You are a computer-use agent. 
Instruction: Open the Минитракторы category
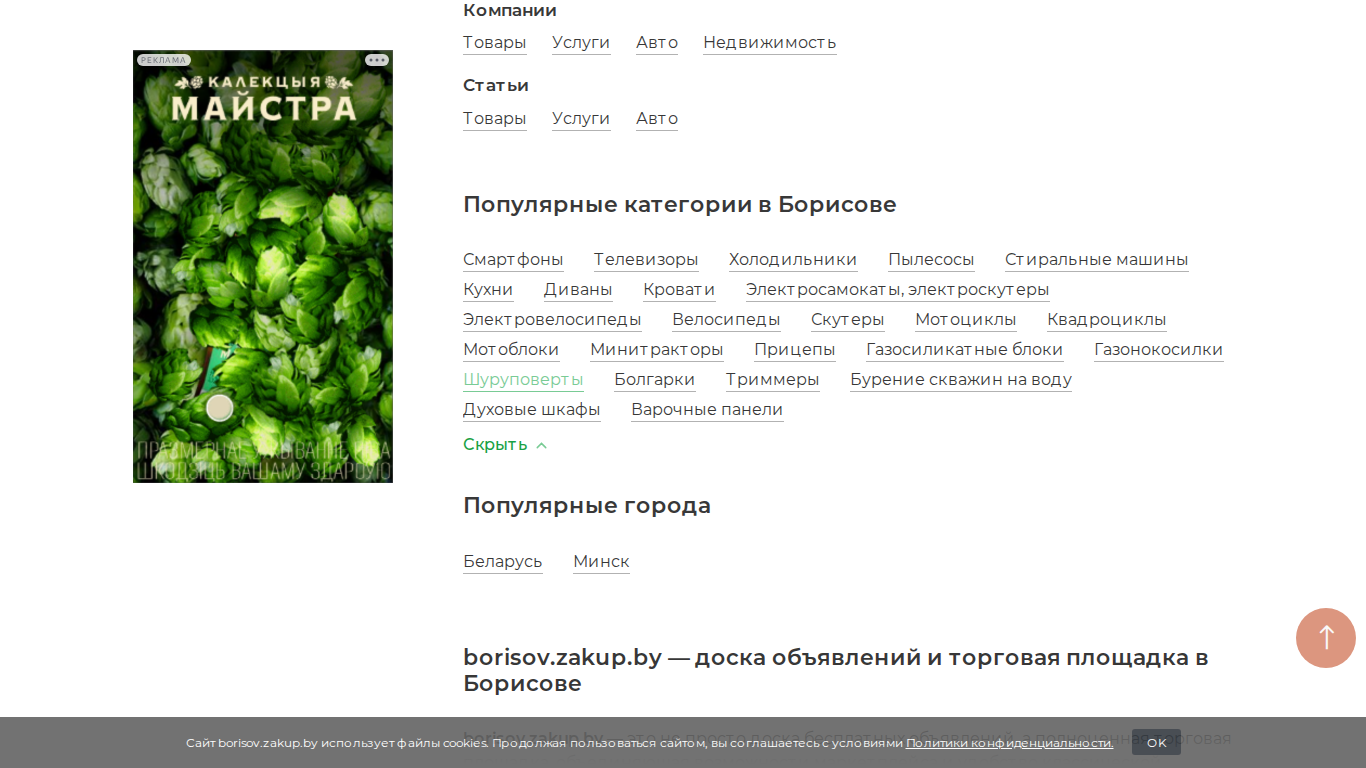point(657,350)
